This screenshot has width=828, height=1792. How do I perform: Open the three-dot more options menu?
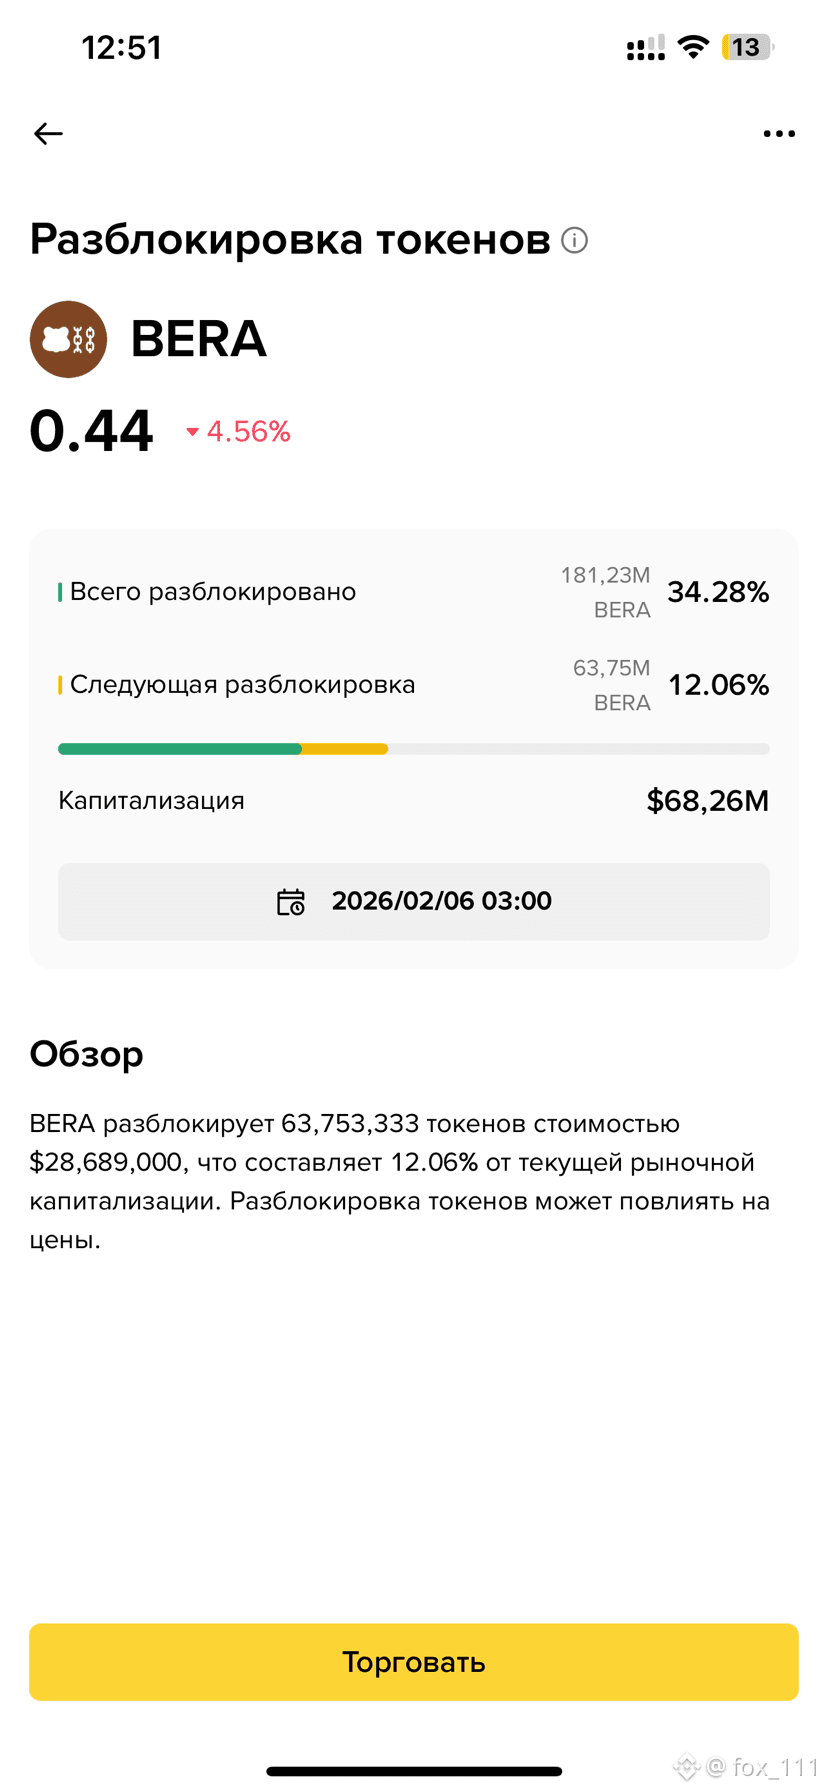(779, 133)
